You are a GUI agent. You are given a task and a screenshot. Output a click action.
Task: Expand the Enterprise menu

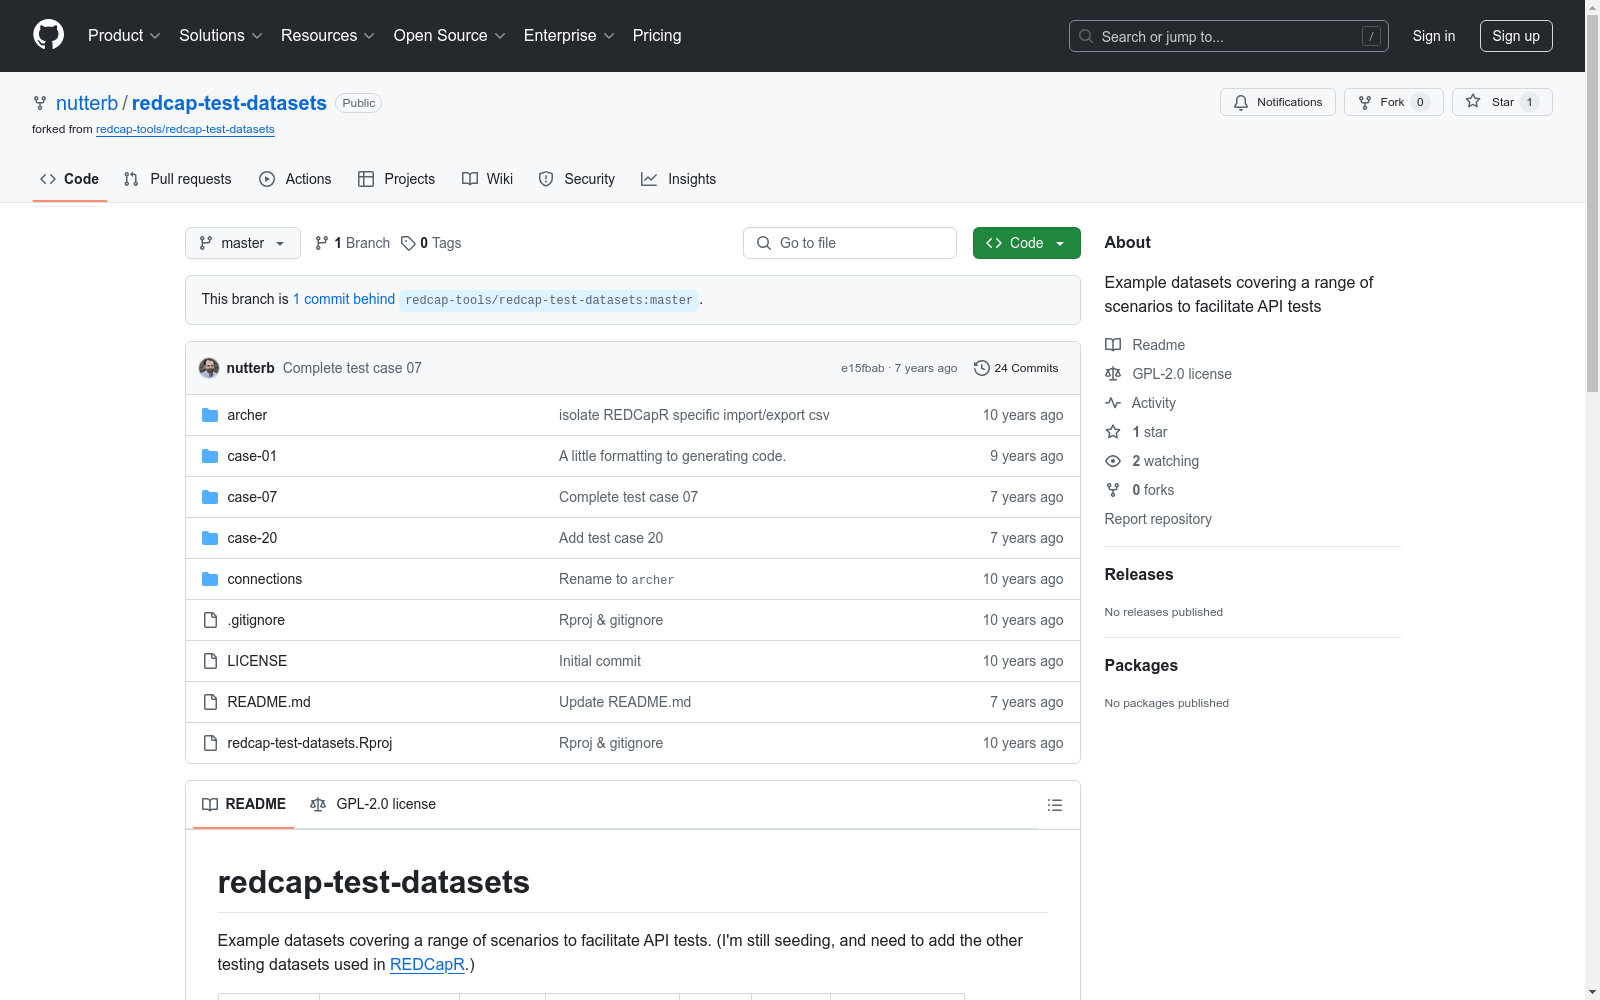point(569,35)
